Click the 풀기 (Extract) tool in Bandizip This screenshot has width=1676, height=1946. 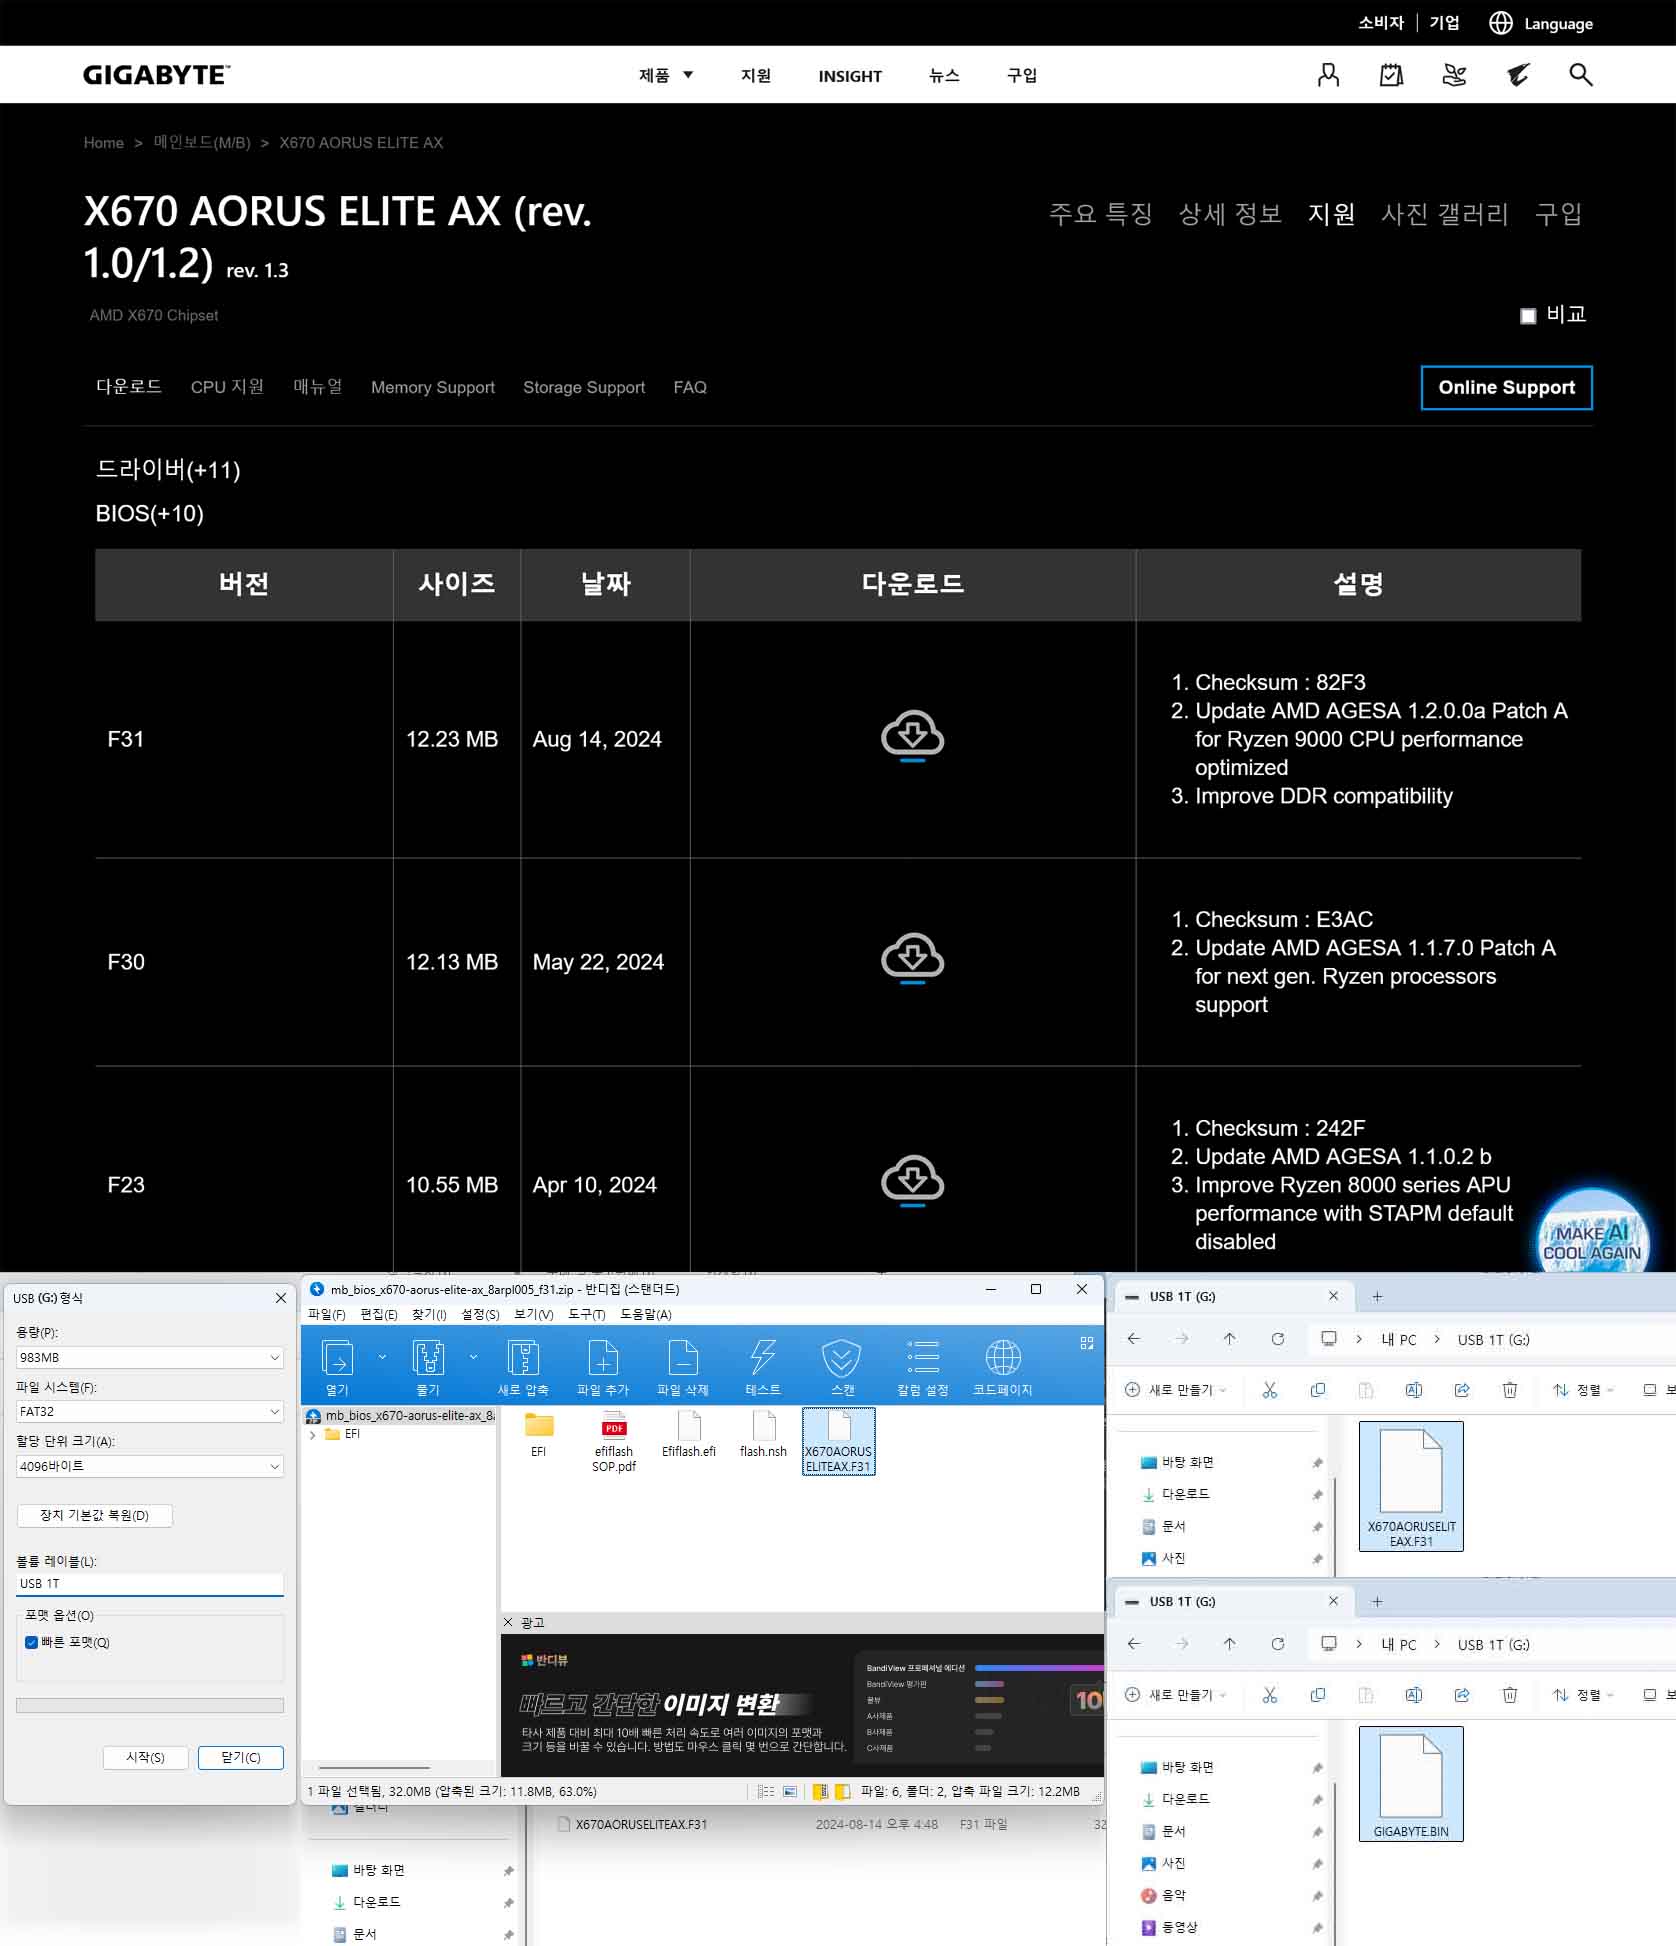(x=428, y=1366)
